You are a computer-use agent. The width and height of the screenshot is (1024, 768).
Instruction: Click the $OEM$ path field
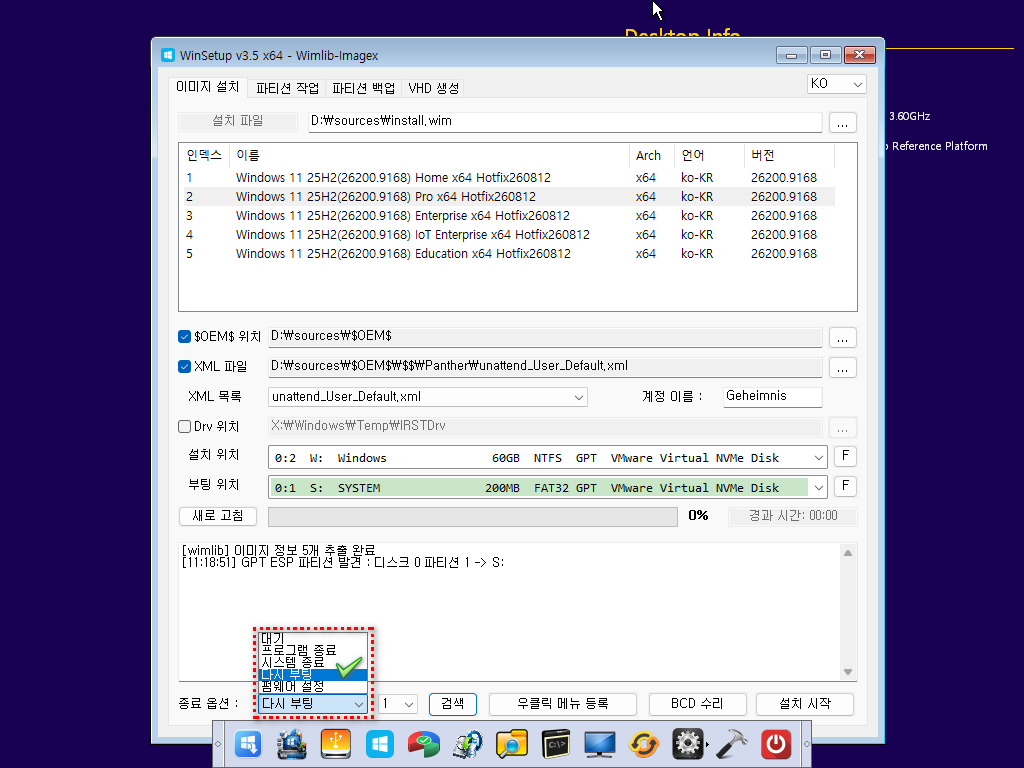[545, 336]
